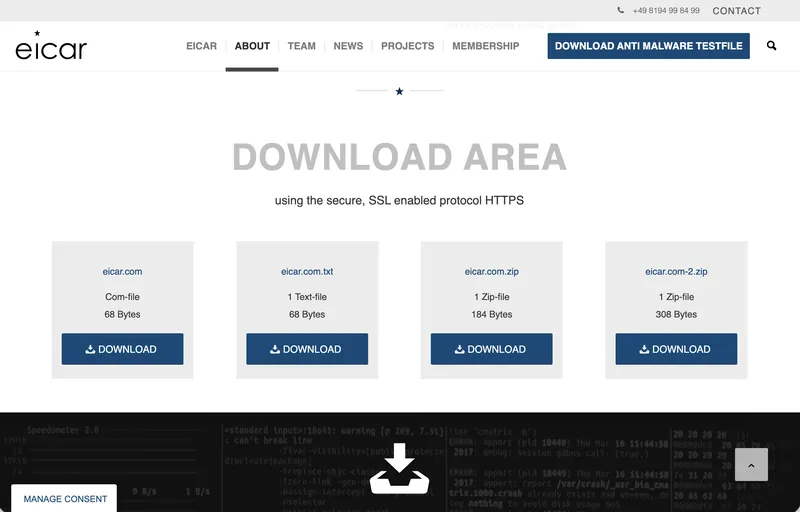Image resolution: width=800 pixels, height=512 pixels.
Task: Open the TEAM menu item
Action: 302,46
